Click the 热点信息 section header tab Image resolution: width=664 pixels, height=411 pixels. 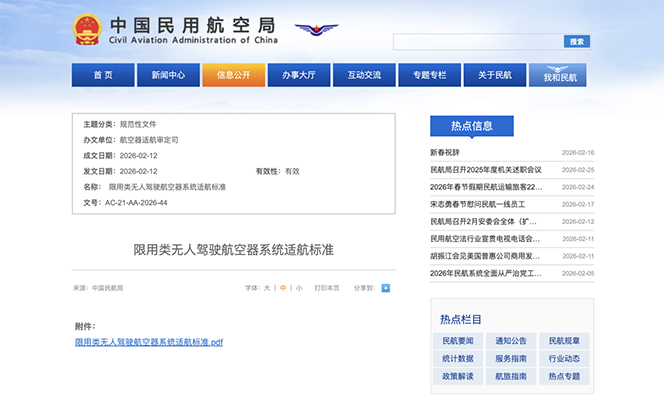pos(472,126)
